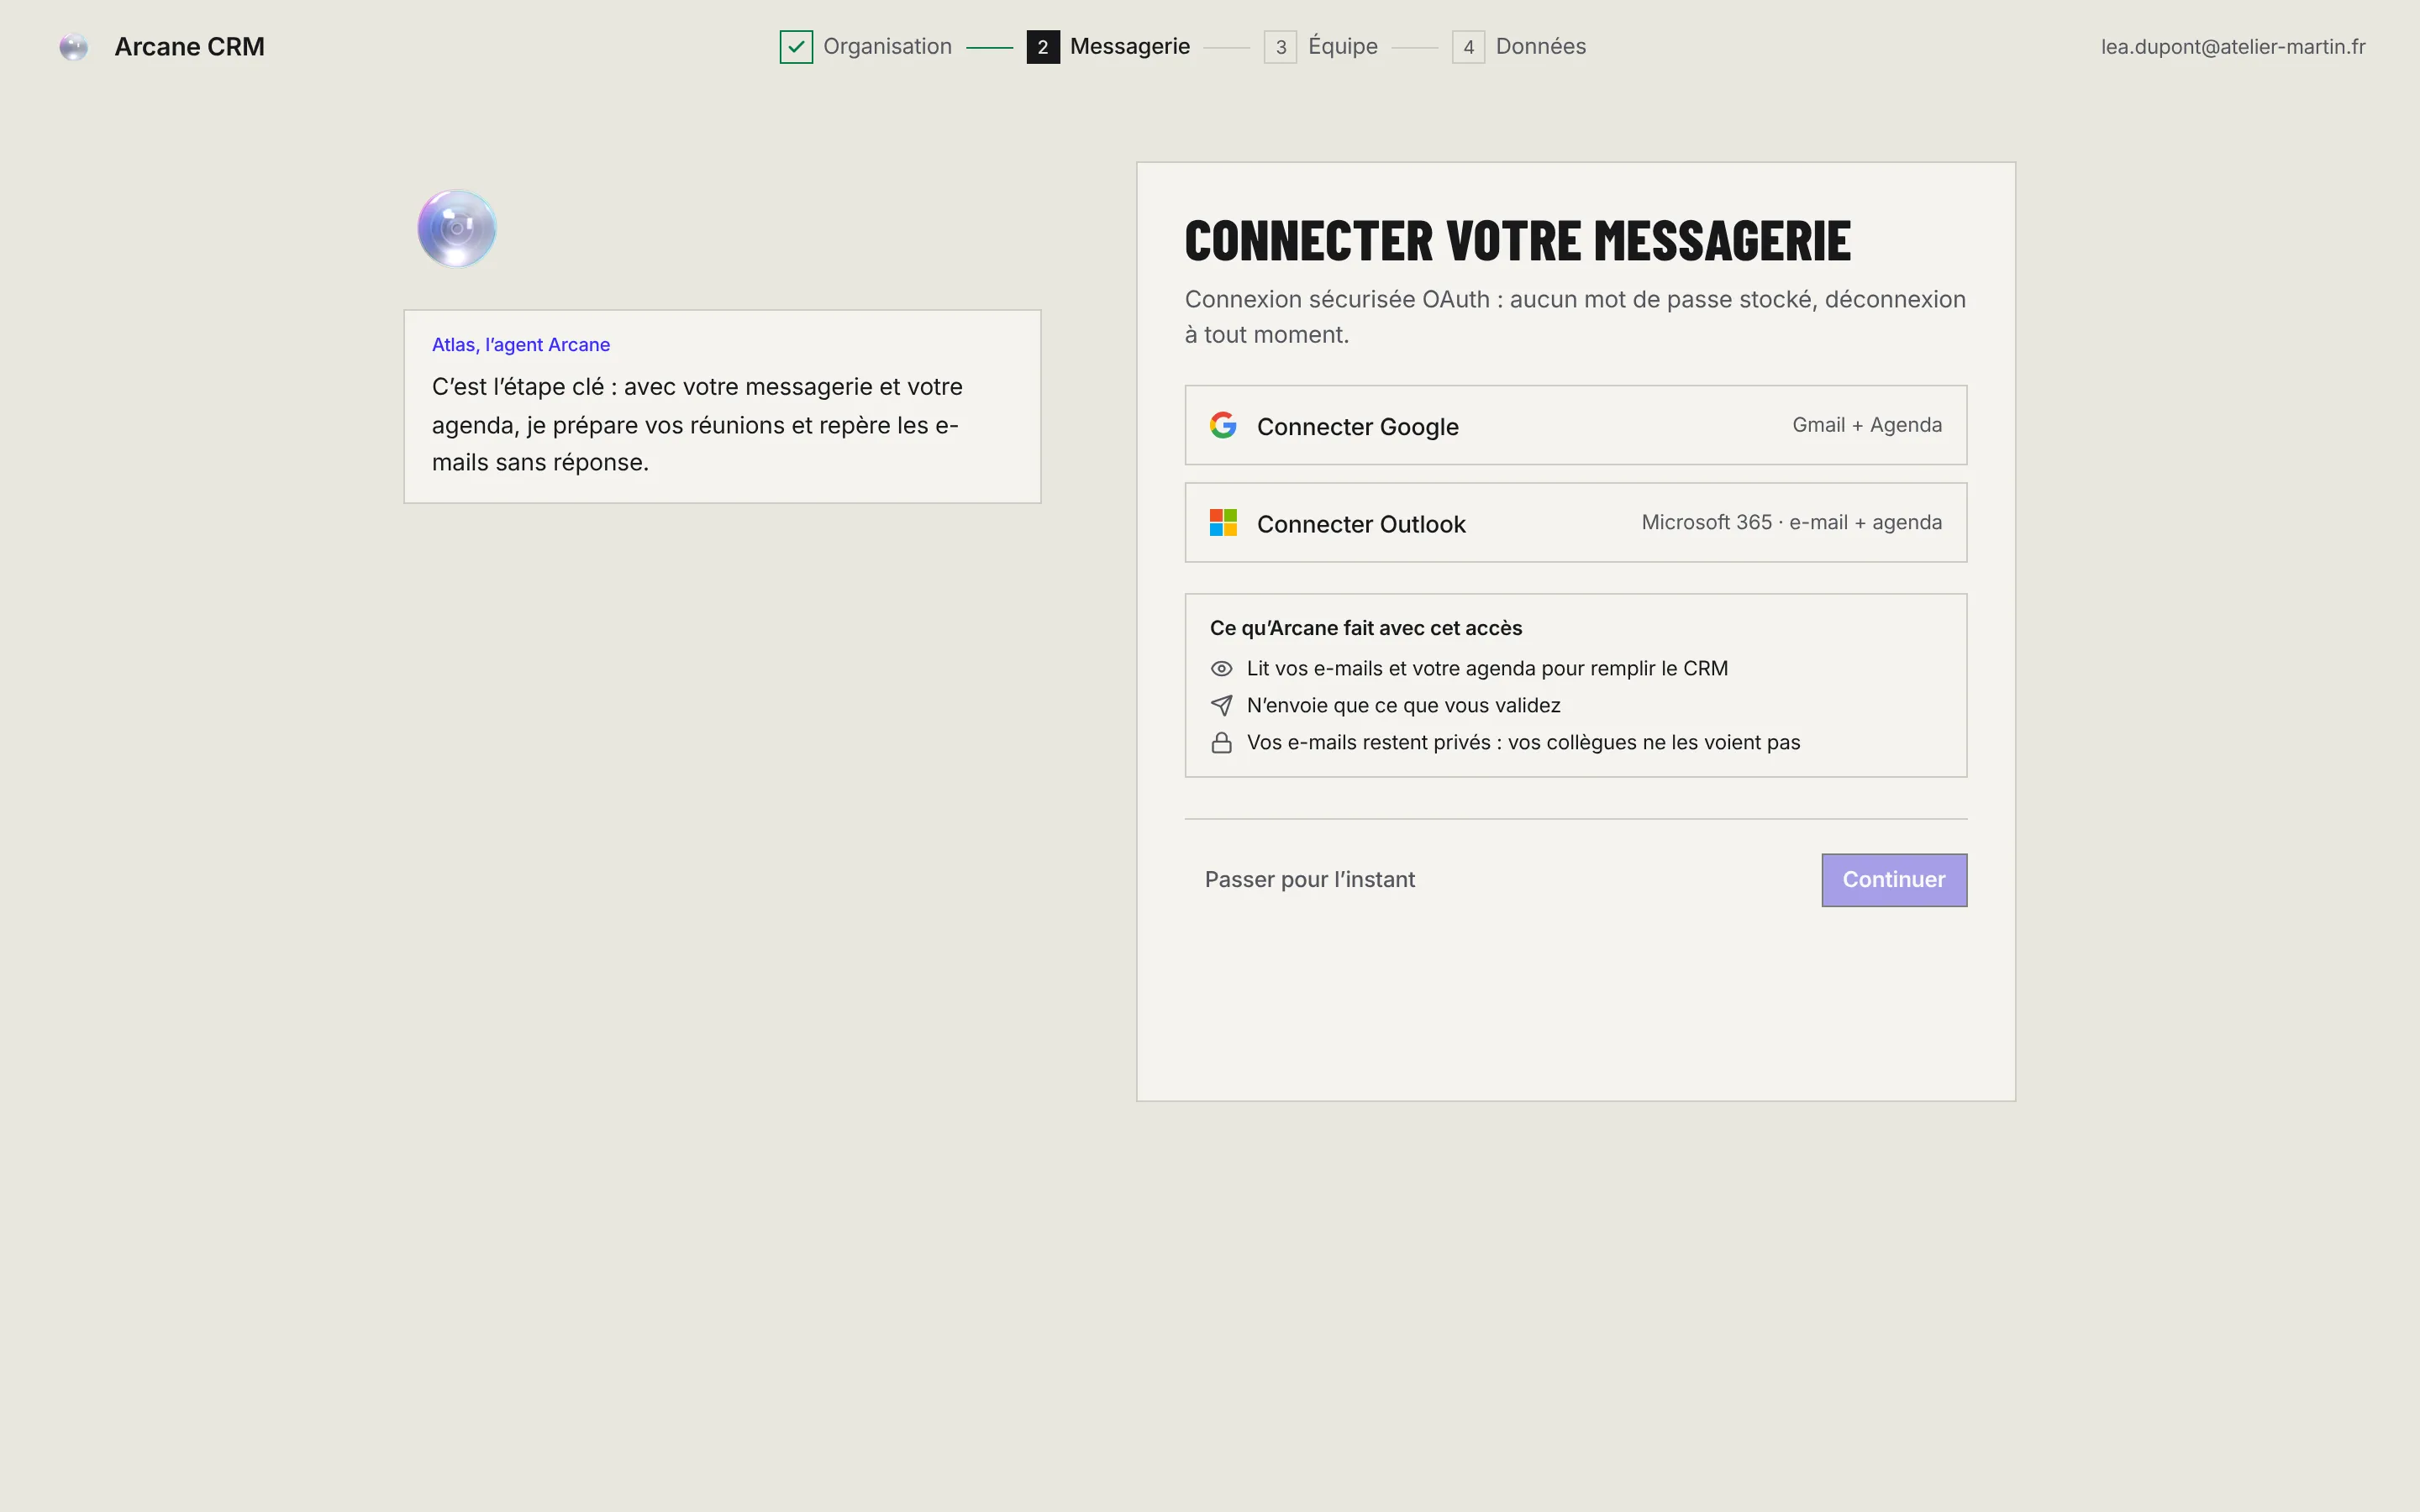The image size is (2420, 1512).
Task: Click the Google logo icon
Action: (1223, 425)
